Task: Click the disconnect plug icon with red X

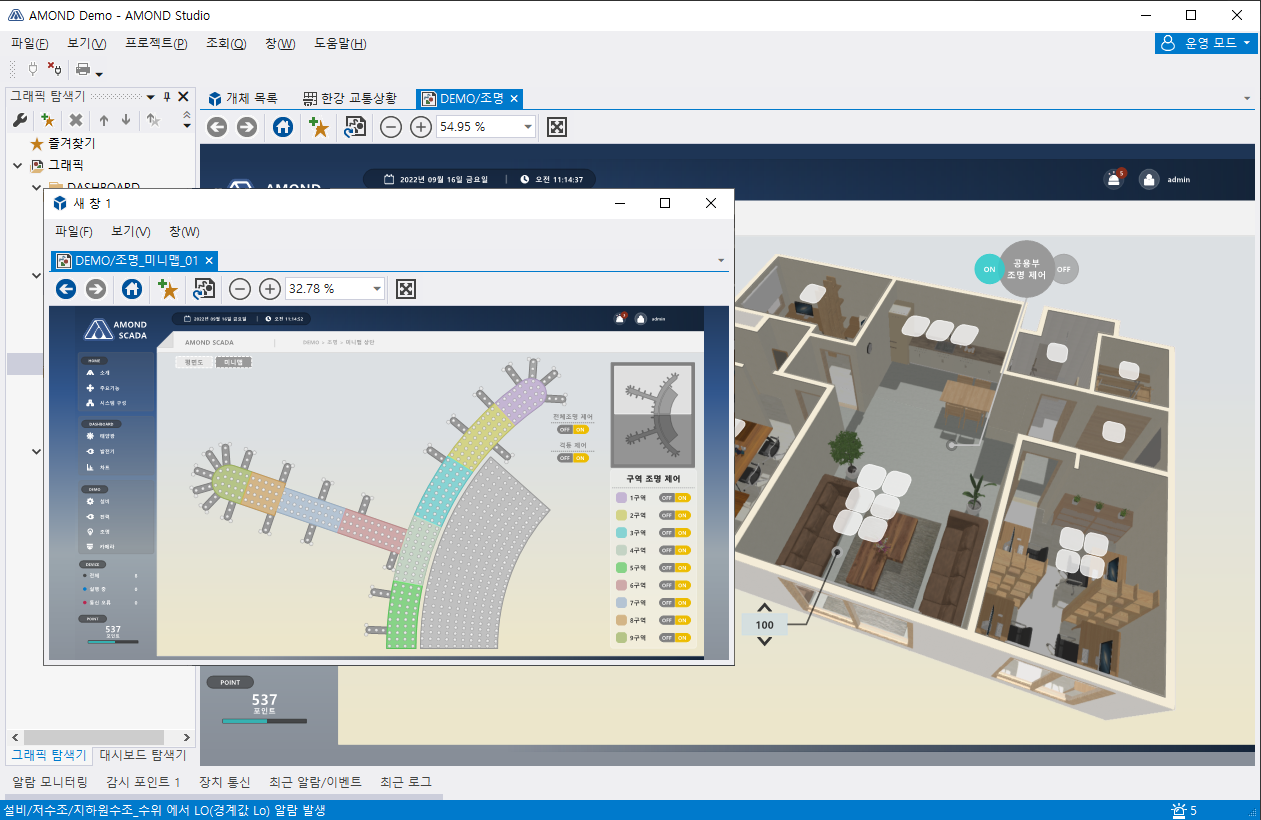Action: 54,69
